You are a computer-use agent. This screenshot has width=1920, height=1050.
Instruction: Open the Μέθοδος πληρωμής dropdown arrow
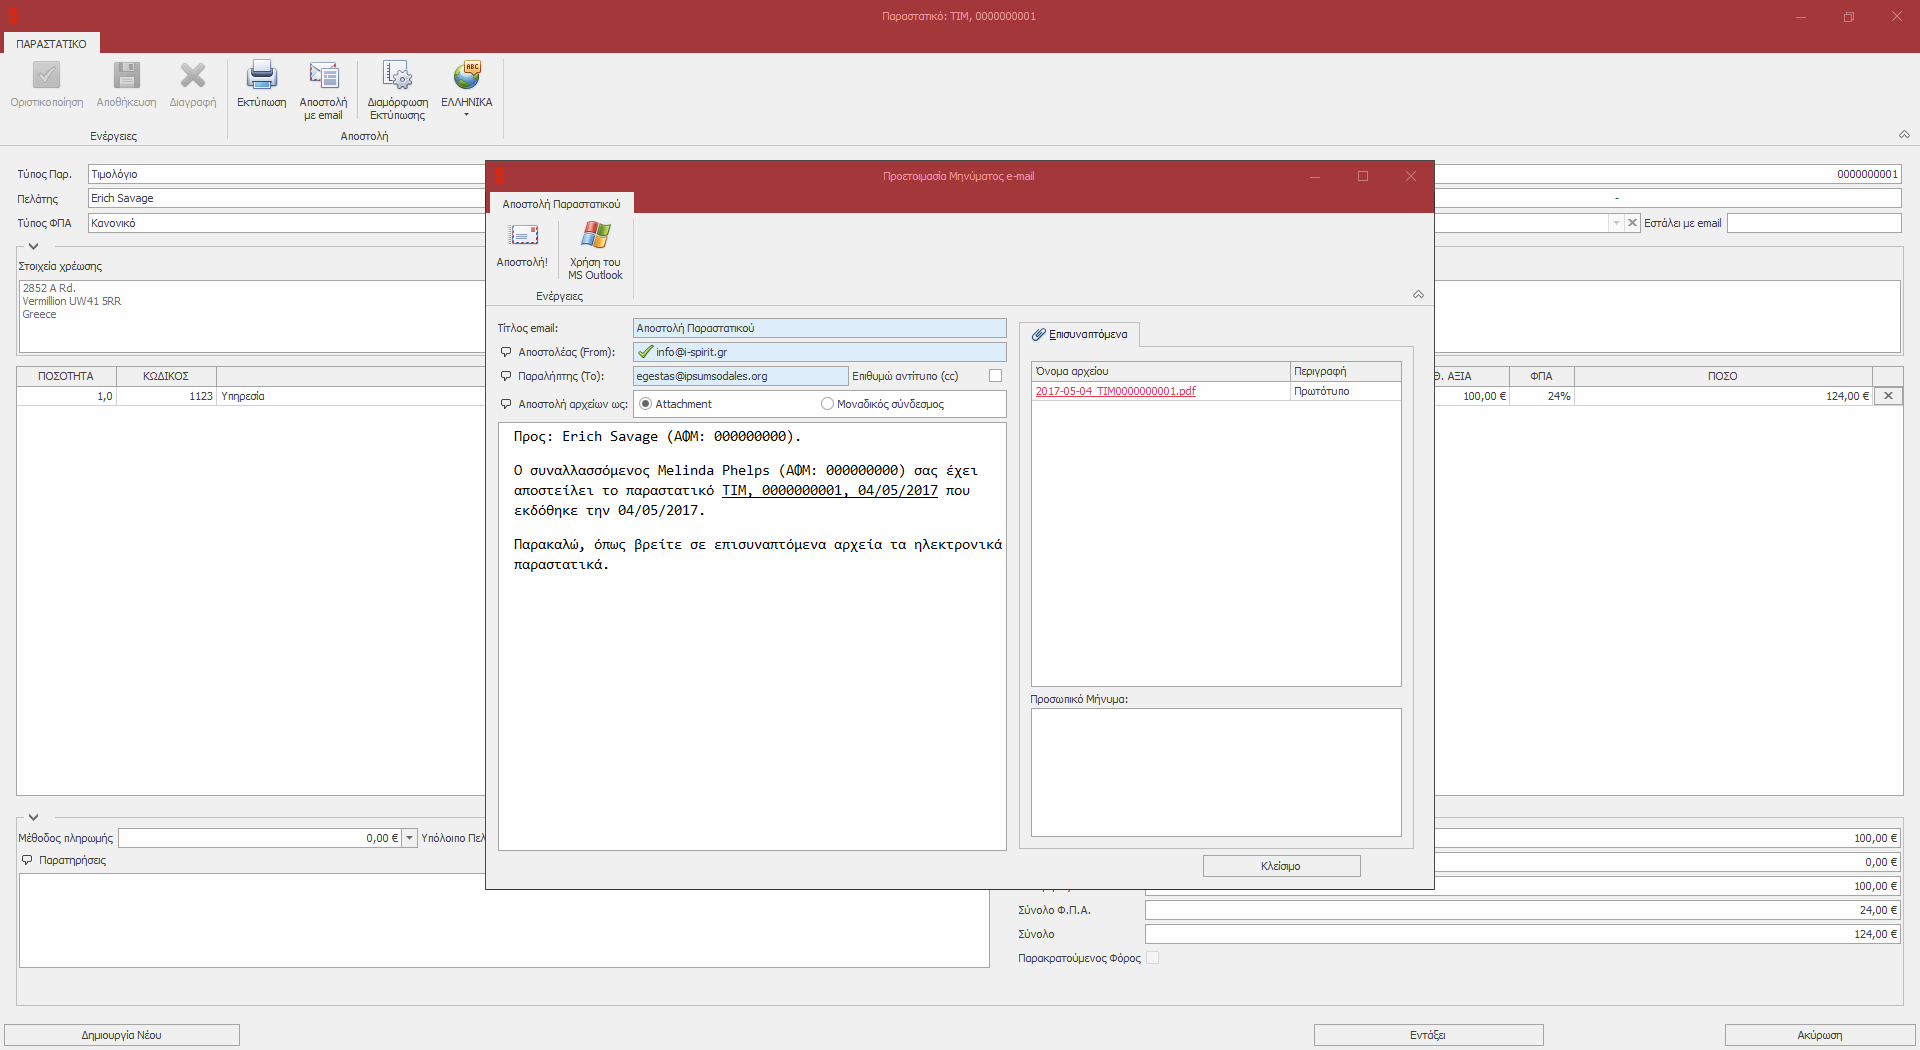tap(409, 838)
